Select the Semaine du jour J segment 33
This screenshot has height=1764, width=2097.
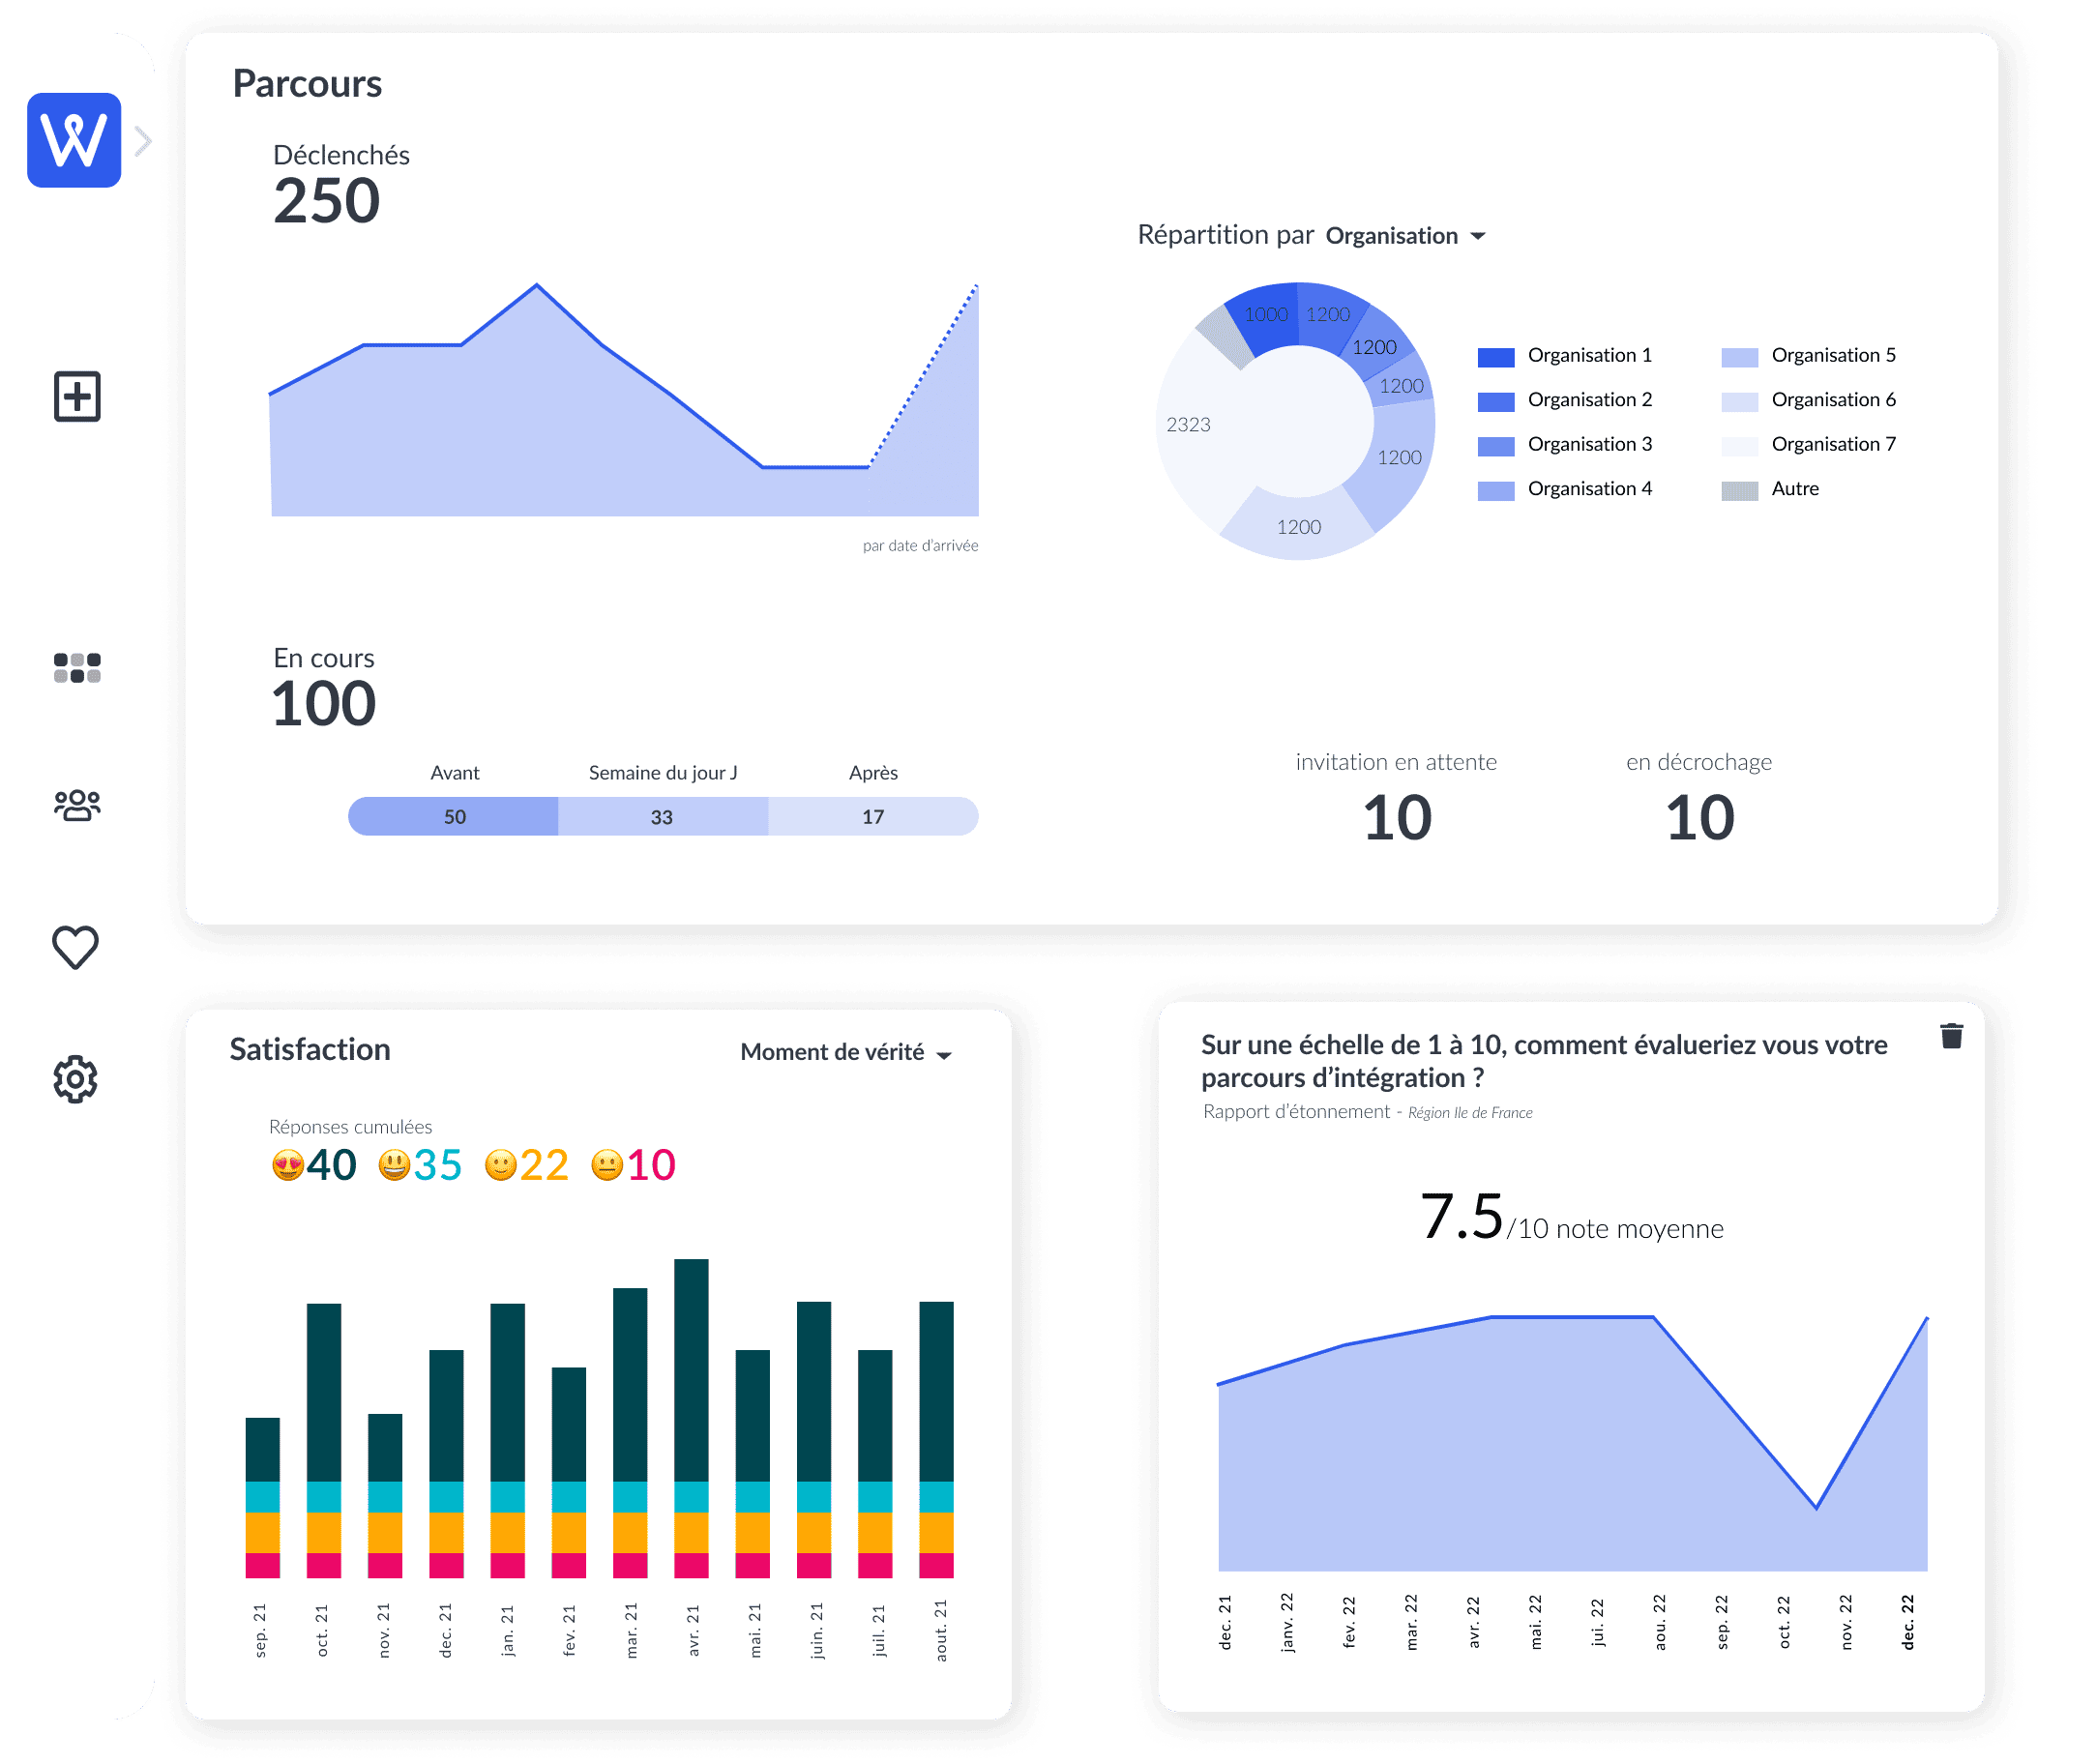pyautogui.click(x=663, y=817)
